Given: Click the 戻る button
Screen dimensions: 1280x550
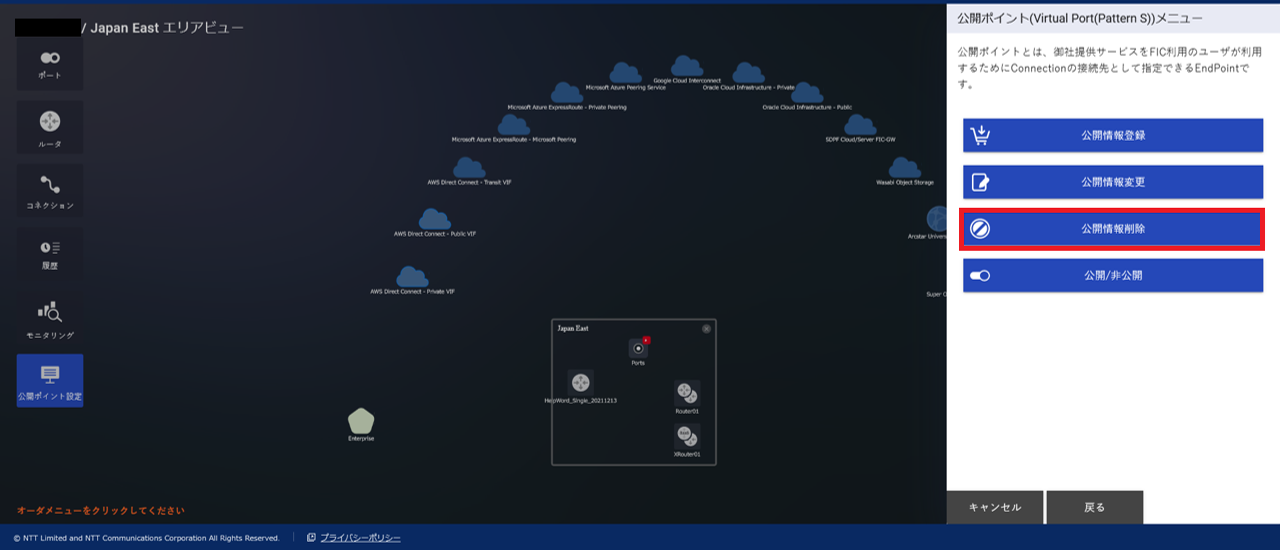Looking at the screenshot, I should 1095,507.
